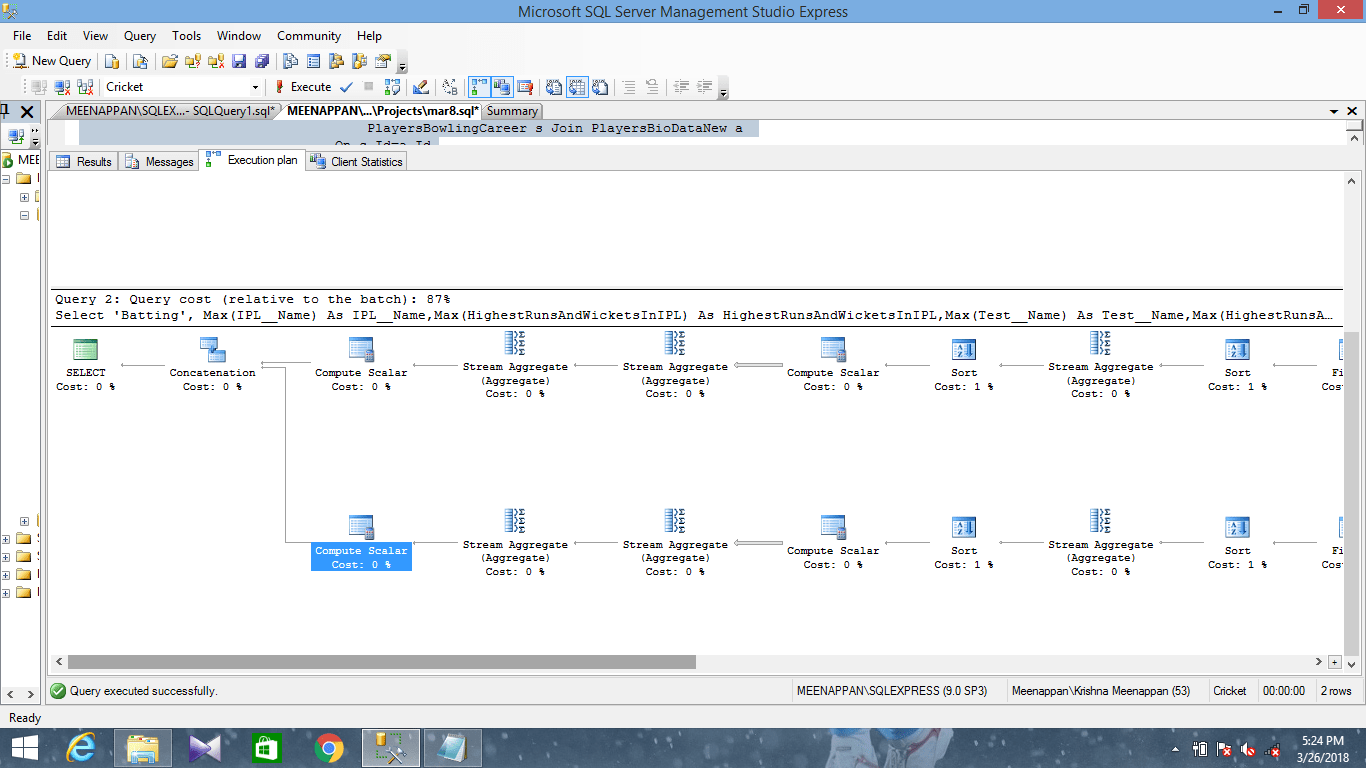Viewport: 1366px width, 768px height.
Task: Show the Object Explorer via toolbar icon
Action: (x=337, y=61)
